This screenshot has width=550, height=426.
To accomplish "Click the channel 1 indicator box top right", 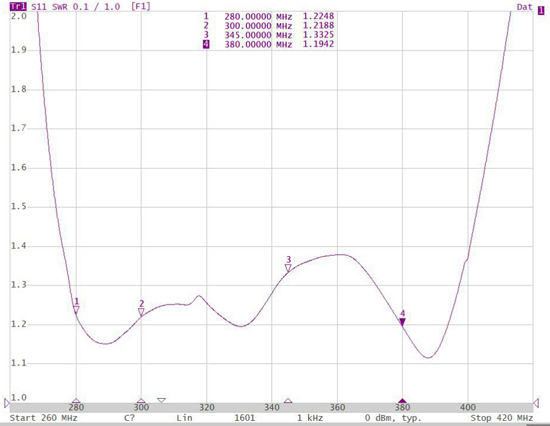I will point(541,11).
